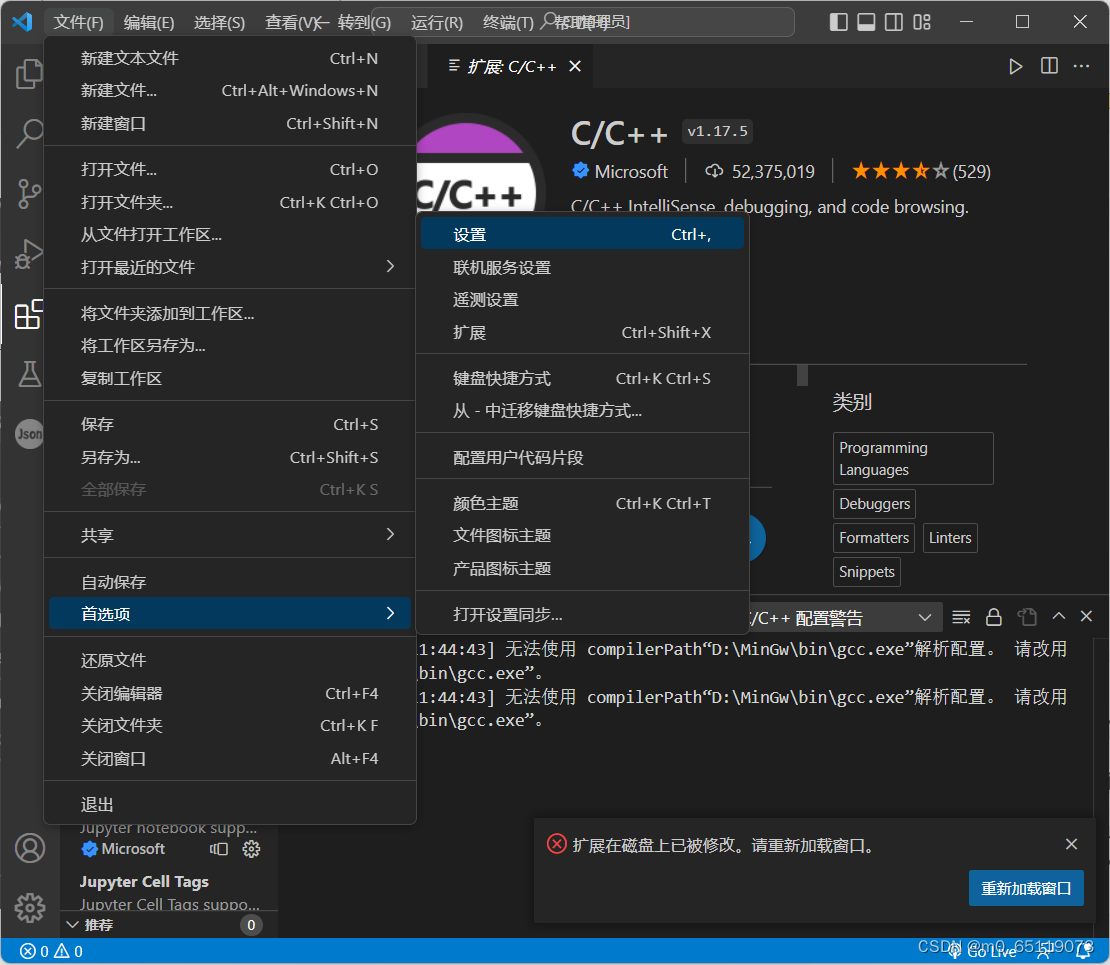Expand the 推荐 extensions section
The height and width of the screenshot is (965, 1110).
click(100, 924)
